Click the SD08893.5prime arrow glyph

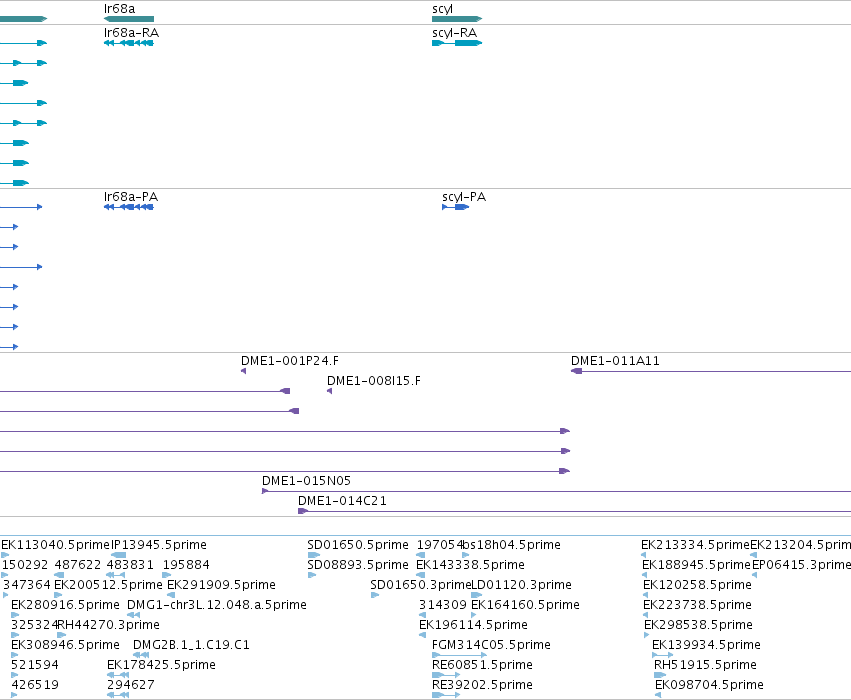pos(312,575)
